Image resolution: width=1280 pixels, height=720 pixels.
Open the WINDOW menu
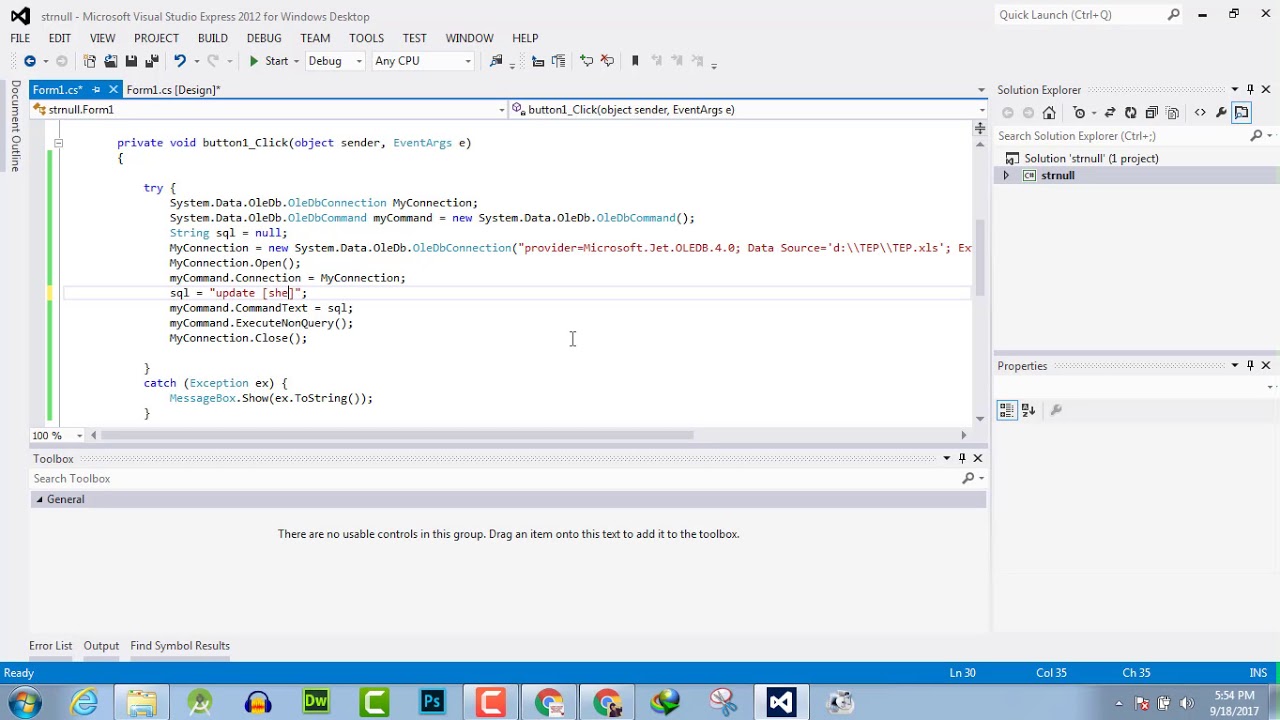[469, 38]
